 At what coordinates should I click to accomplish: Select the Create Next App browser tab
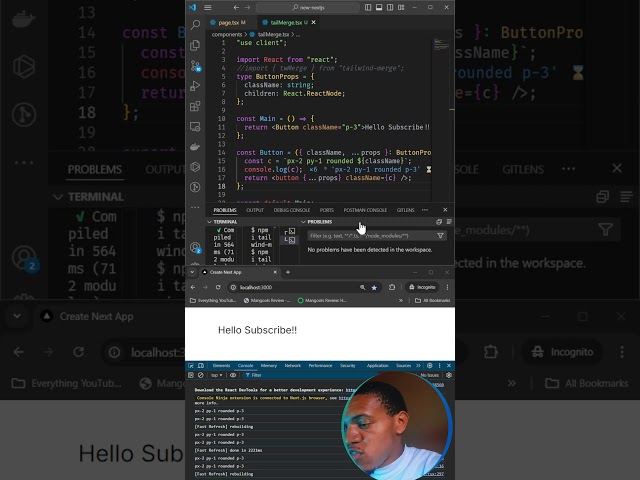point(239,272)
